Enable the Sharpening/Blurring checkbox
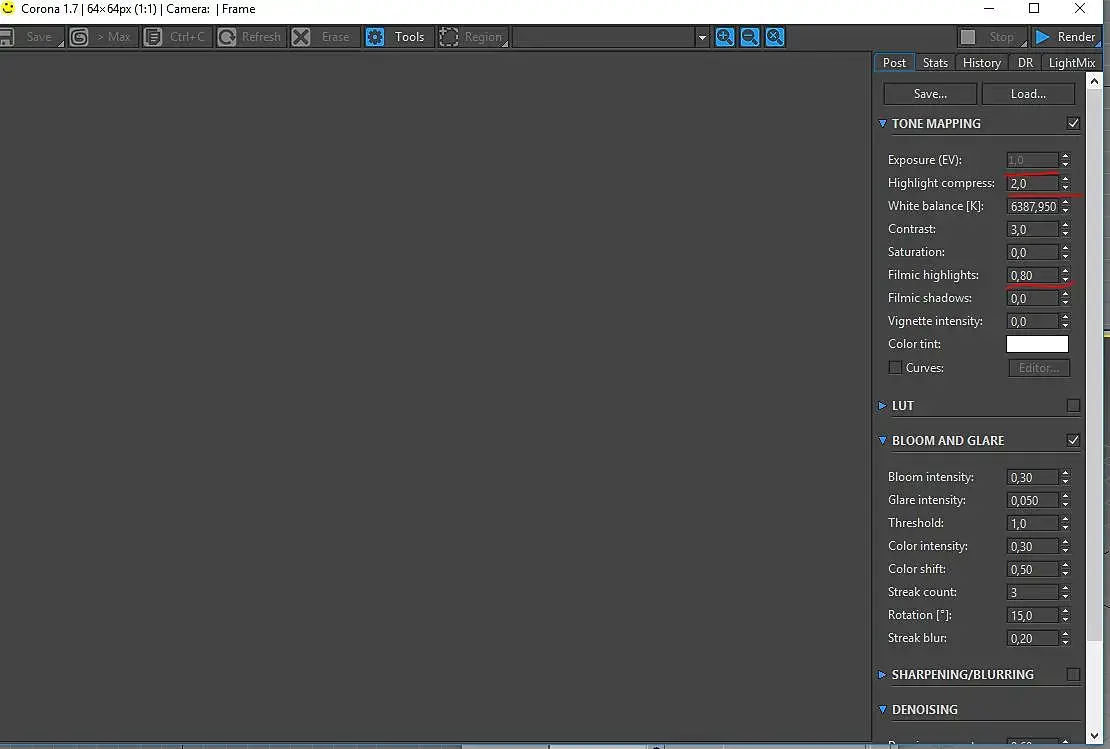Viewport: 1110px width, 749px height. pos(1073,675)
